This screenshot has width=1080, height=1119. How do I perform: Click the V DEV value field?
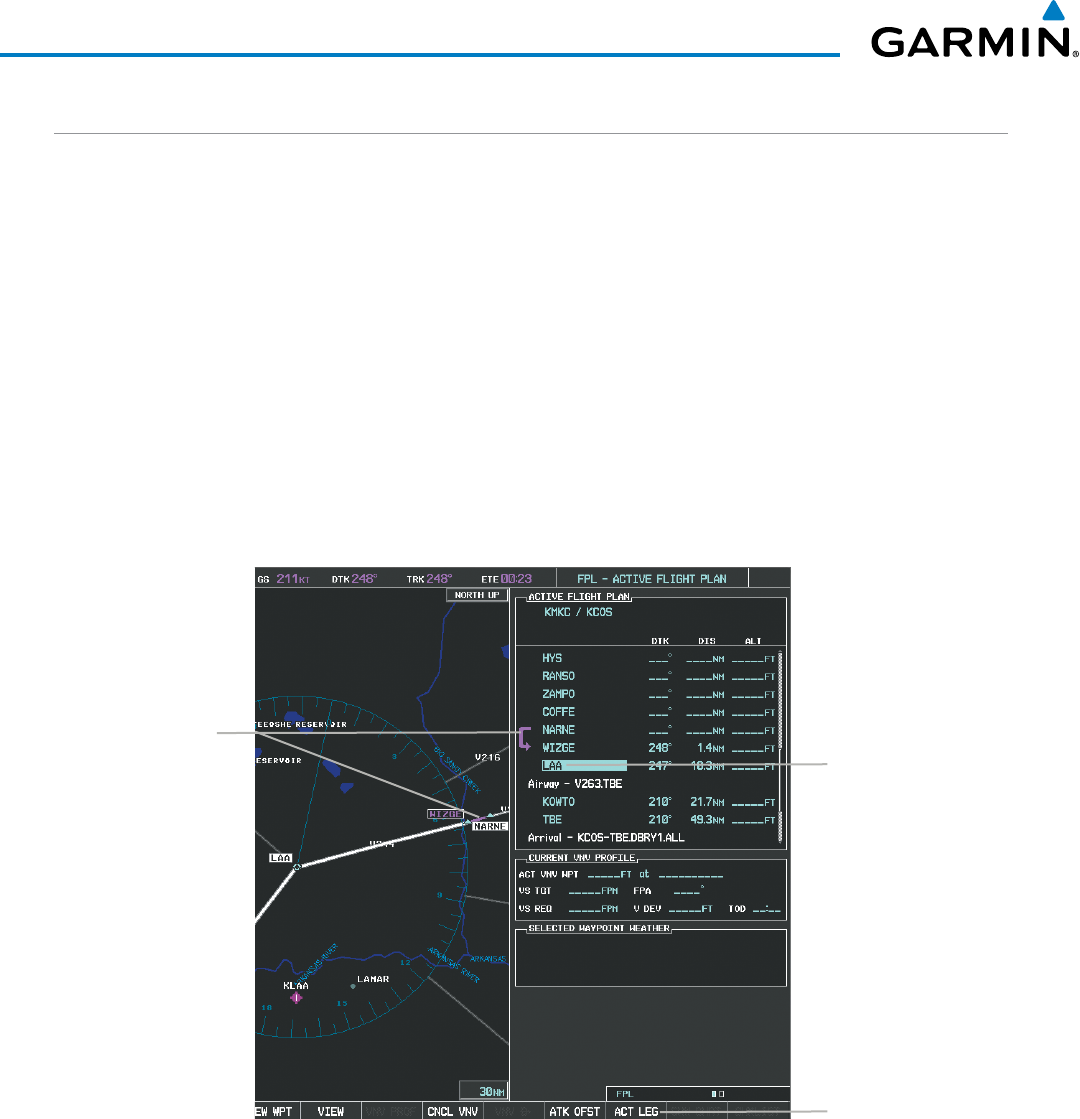[x=690, y=909]
